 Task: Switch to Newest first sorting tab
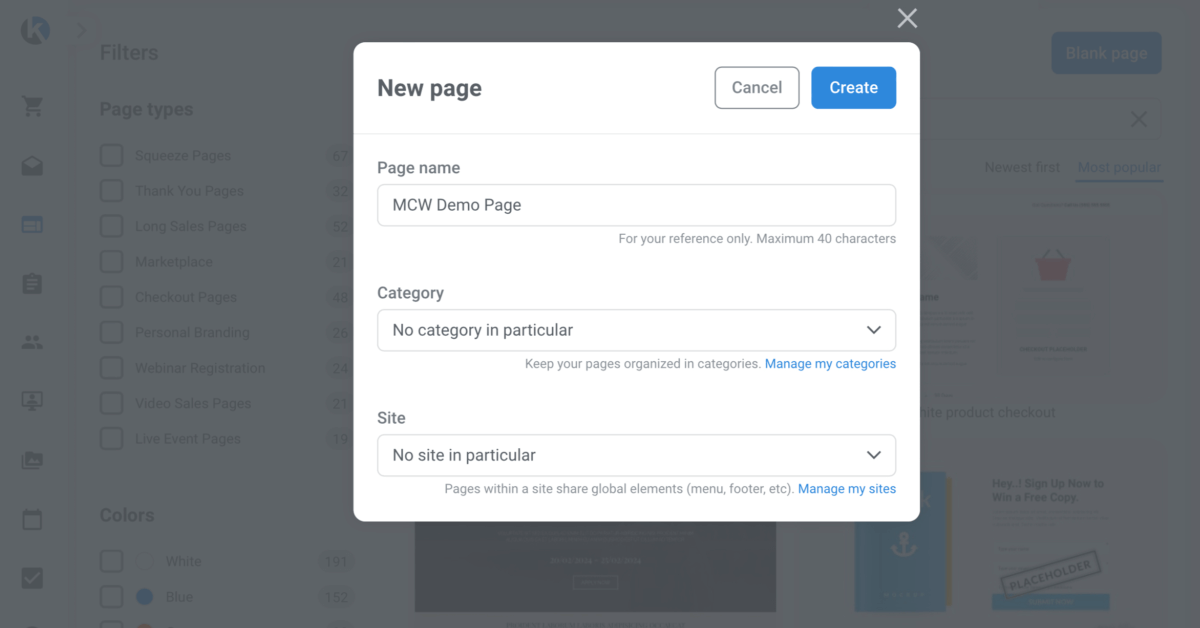pyautogui.click(x=1021, y=167)
